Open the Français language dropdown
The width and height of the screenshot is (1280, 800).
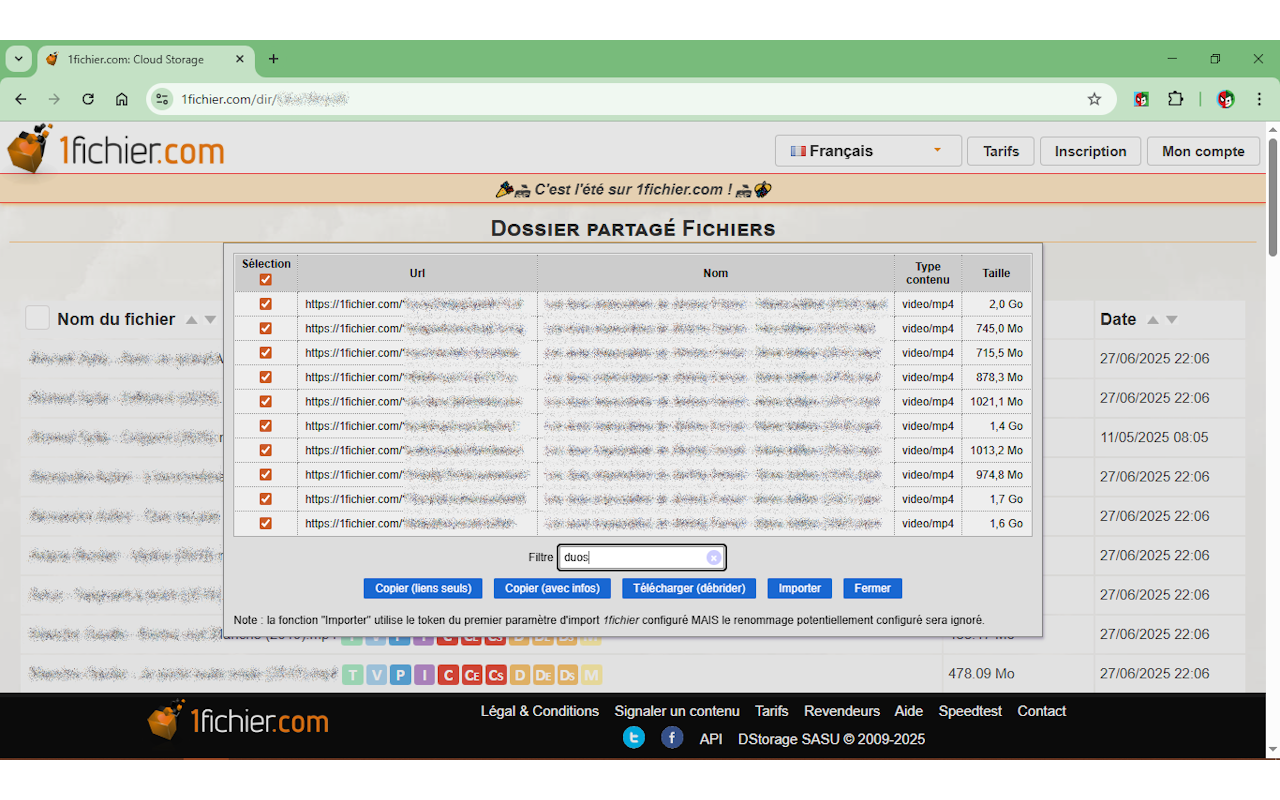tap(868, 151)
